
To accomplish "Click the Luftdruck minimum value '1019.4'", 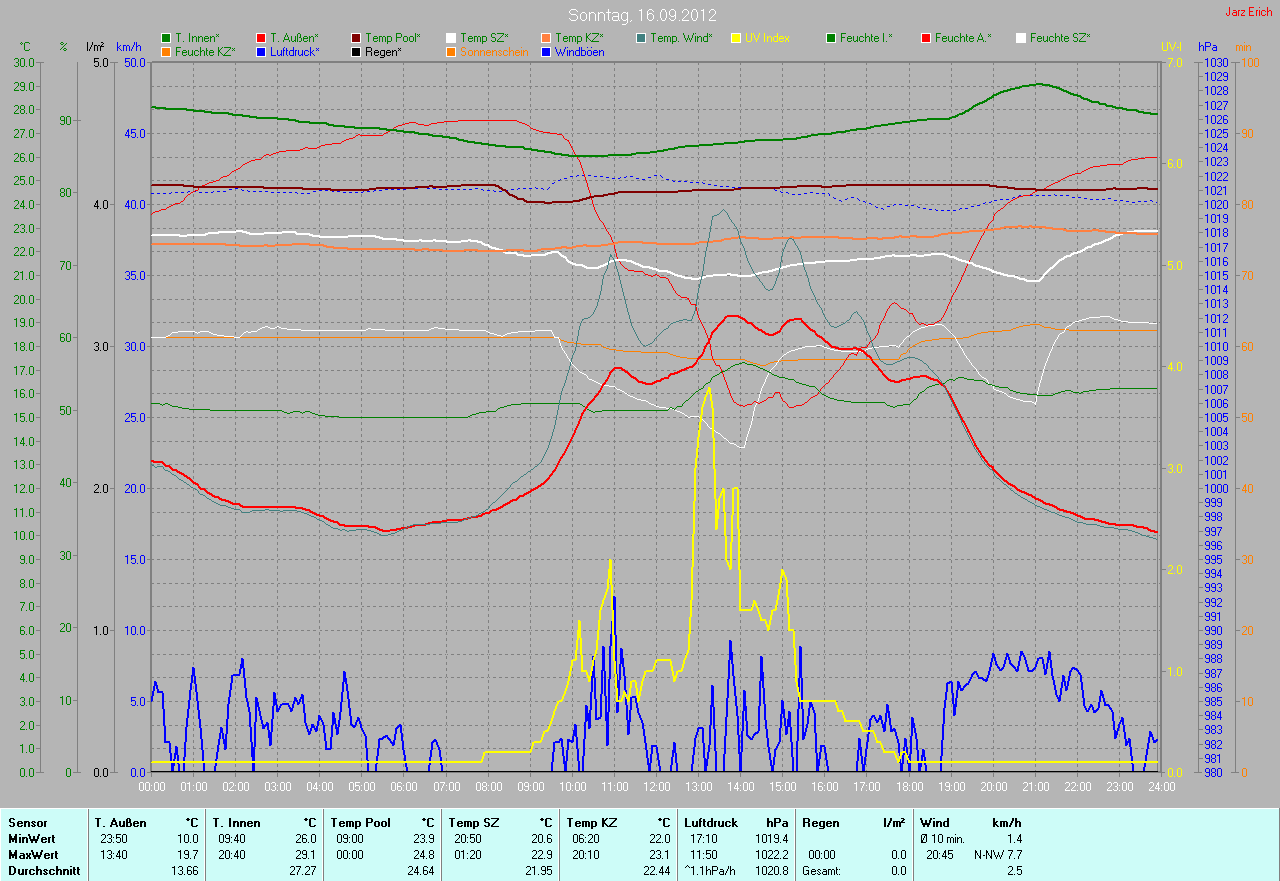I will 770,839.
